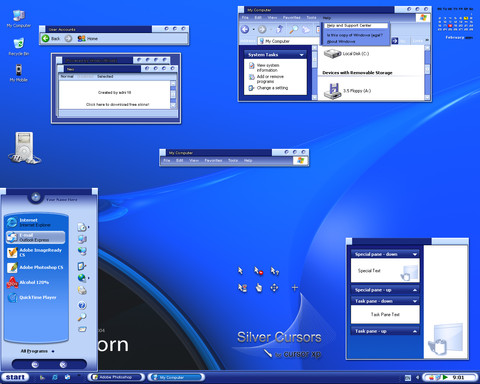This screenshot has height=384, width=480.
Task: Switch to Adobe Photoshop taskbar button
Action: 116,377
